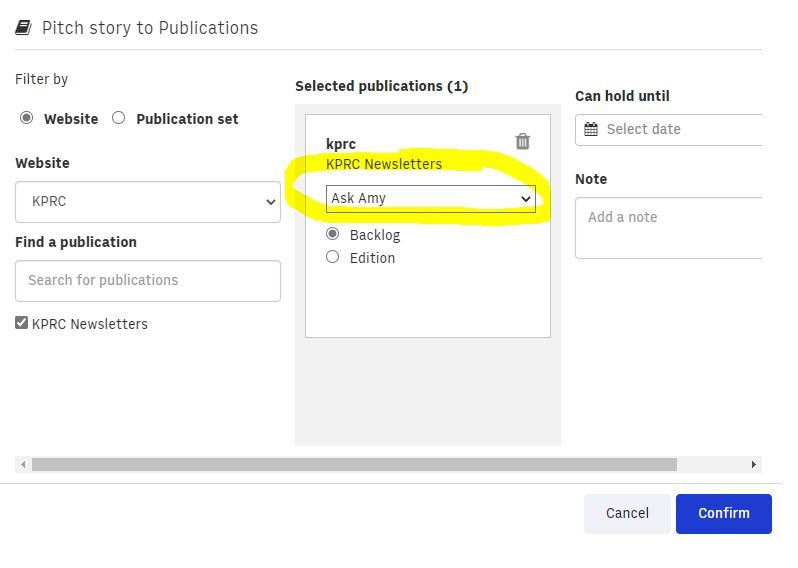Open the Ask Amy newsletter dropdown
Viewport: 798px width, 568px height.
[431, 198]
